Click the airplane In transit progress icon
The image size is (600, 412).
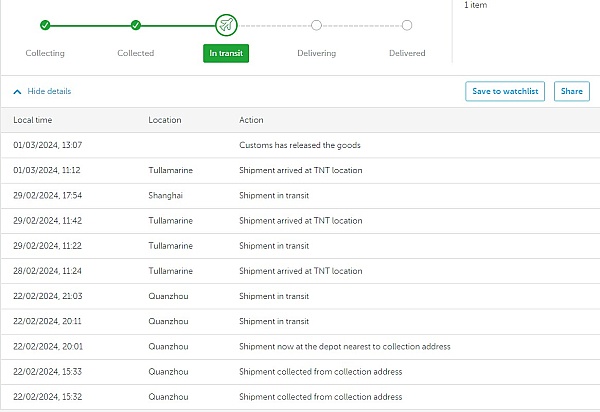tap(226, 25)
